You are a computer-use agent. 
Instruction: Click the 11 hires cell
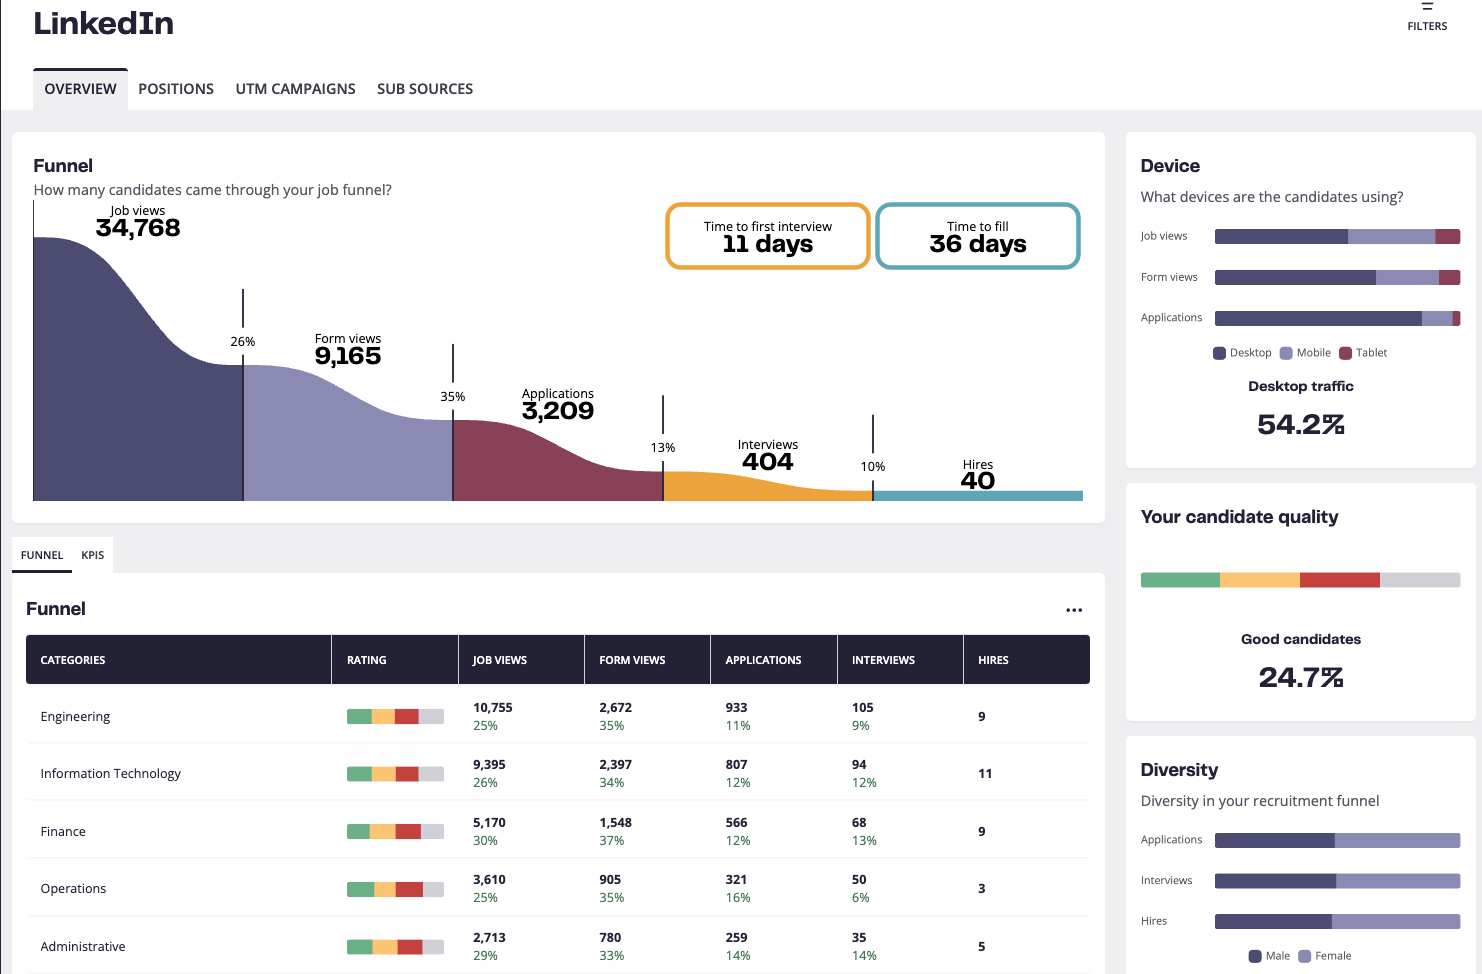985,773
